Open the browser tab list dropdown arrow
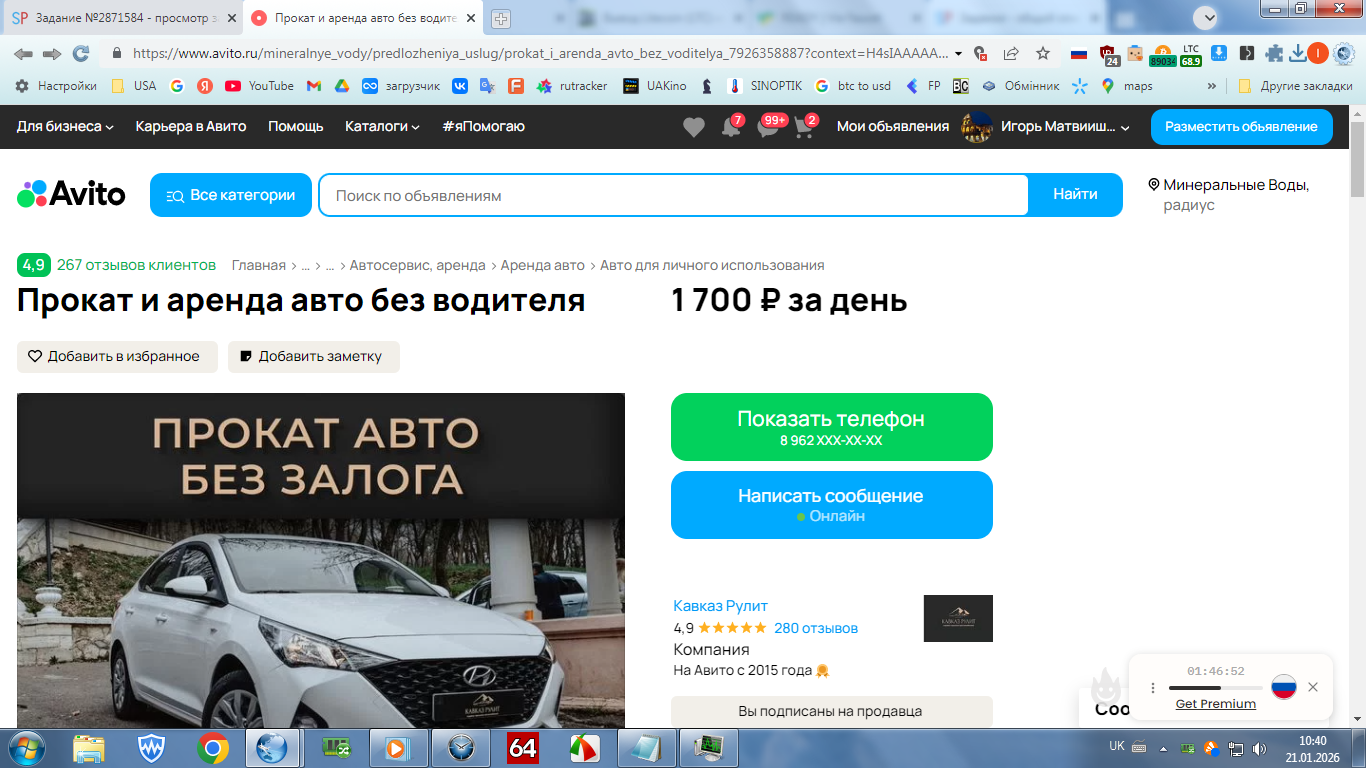This screenshot has height=768, width=1366. (1206, 17)
